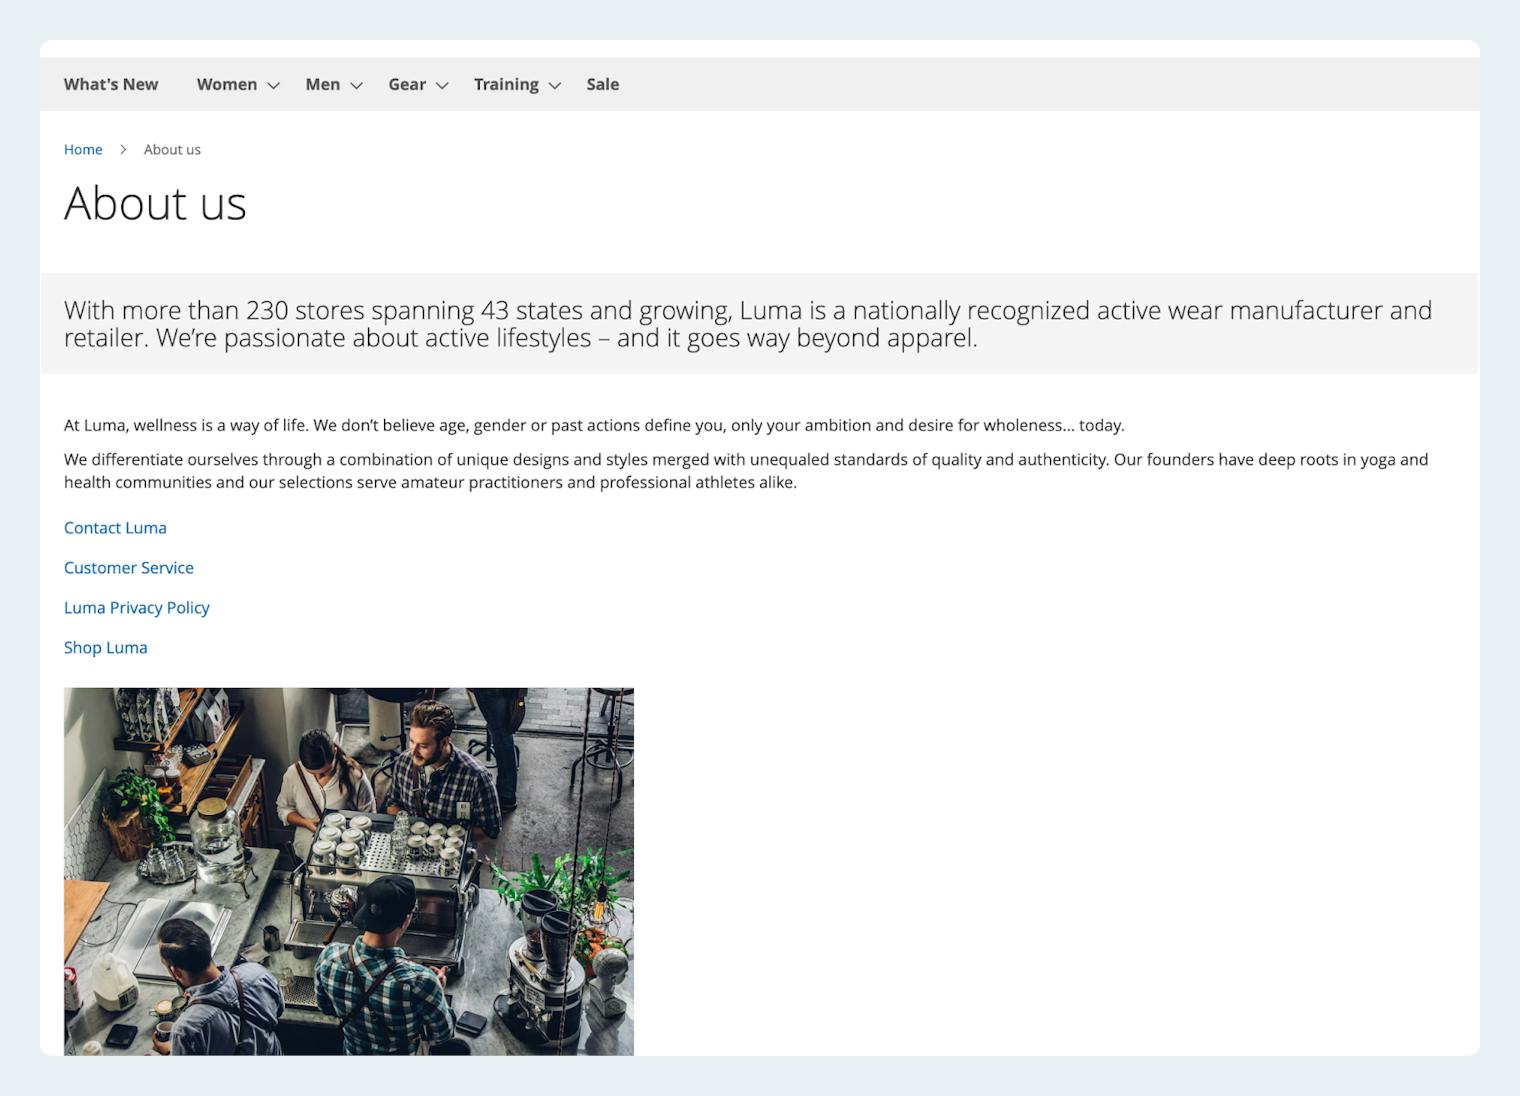Image resolution: width=1520 pixels, height=1096 pixels.
Task: Click the About us page heading
Action: pos(155,203)
